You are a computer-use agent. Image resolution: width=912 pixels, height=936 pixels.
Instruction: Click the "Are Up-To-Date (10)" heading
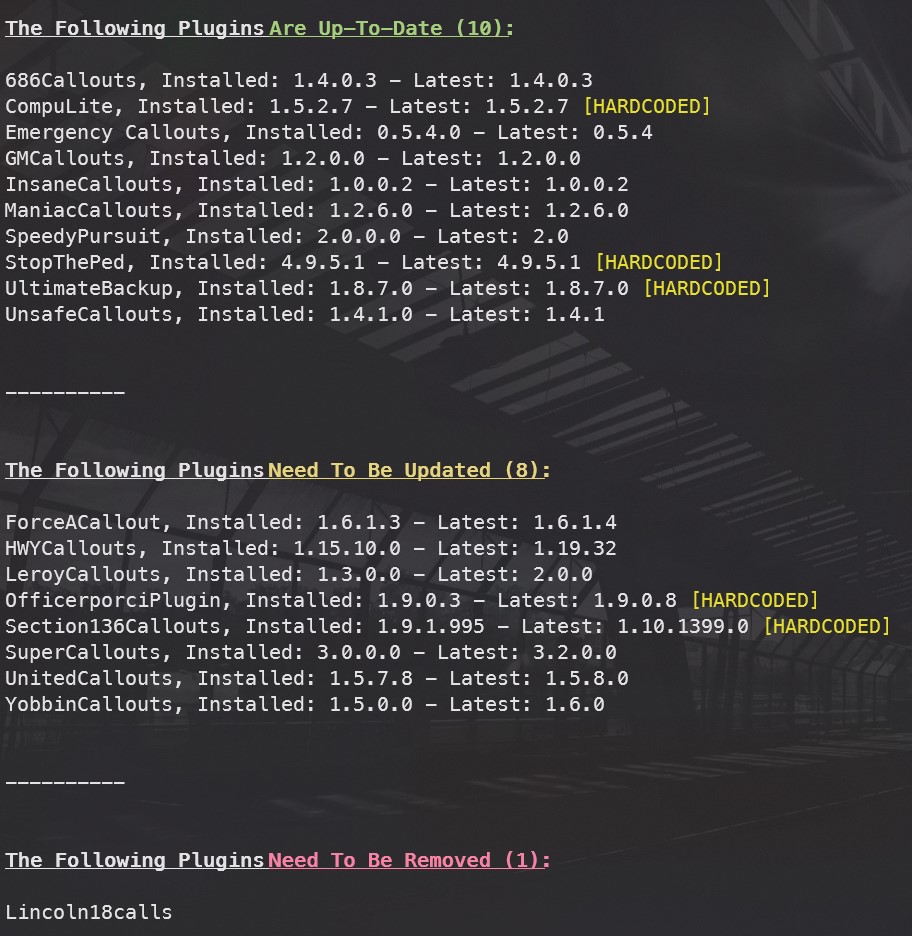[390, 28]
